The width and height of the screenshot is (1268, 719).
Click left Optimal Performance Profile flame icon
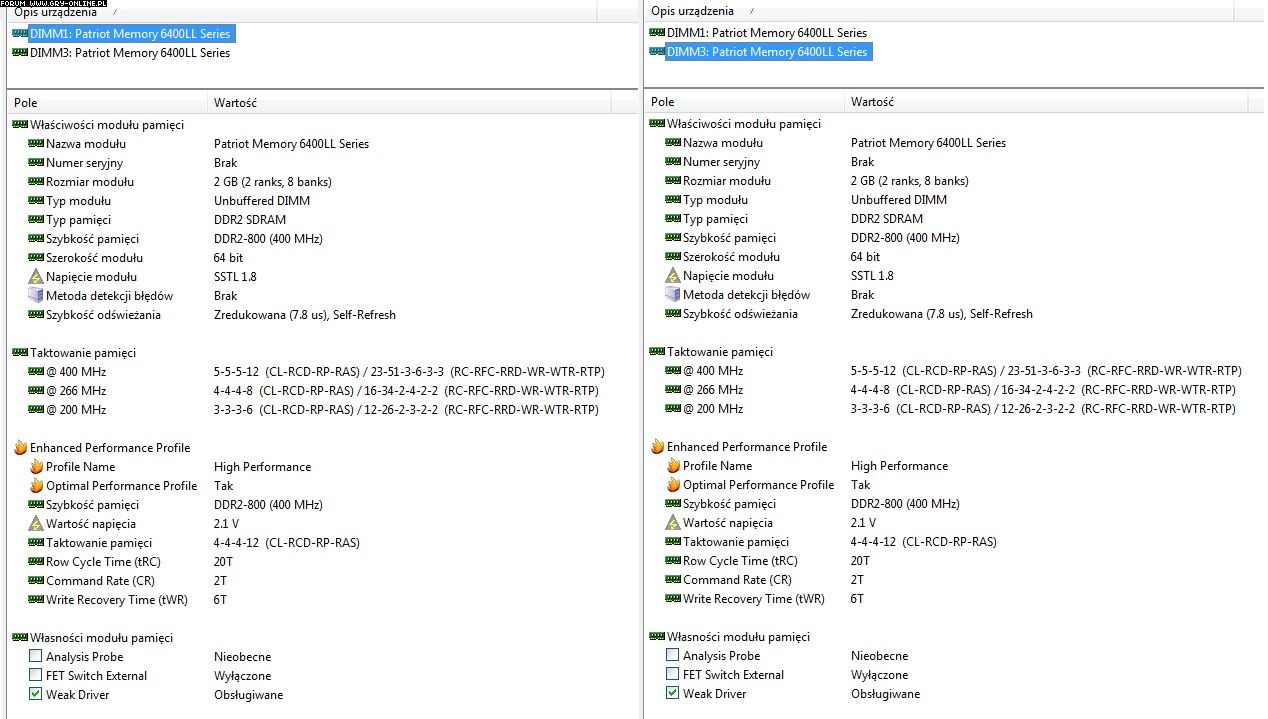36,485
